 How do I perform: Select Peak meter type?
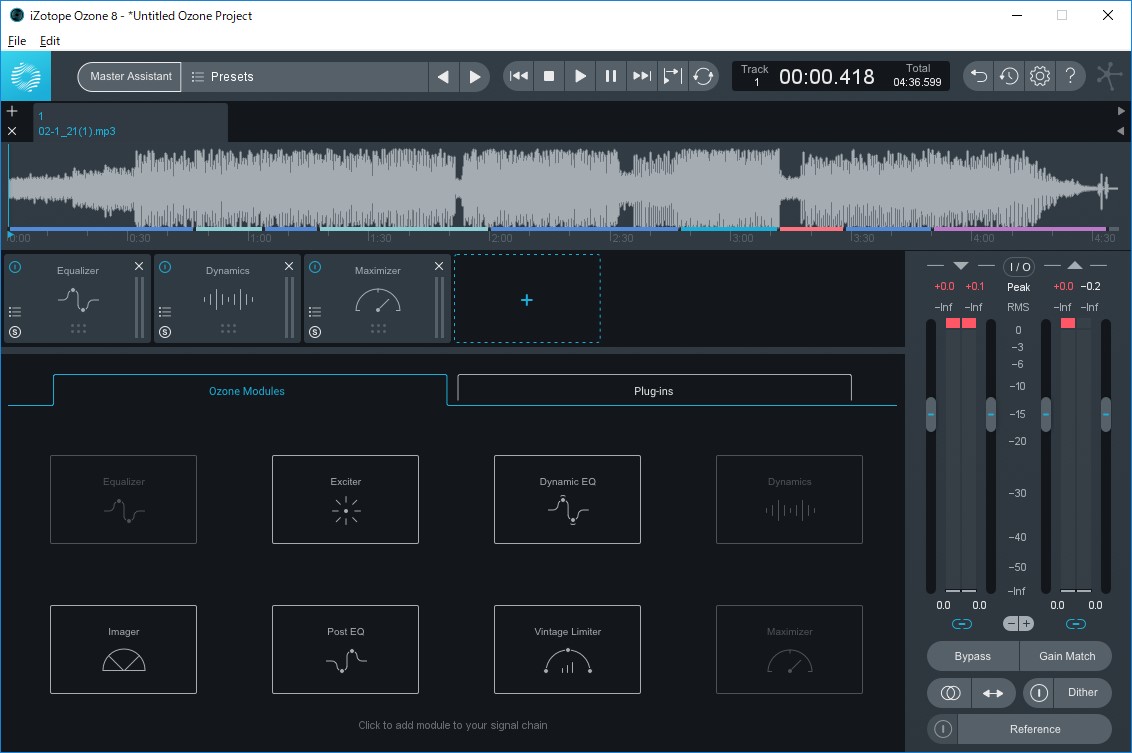[x=1019, y=287]
